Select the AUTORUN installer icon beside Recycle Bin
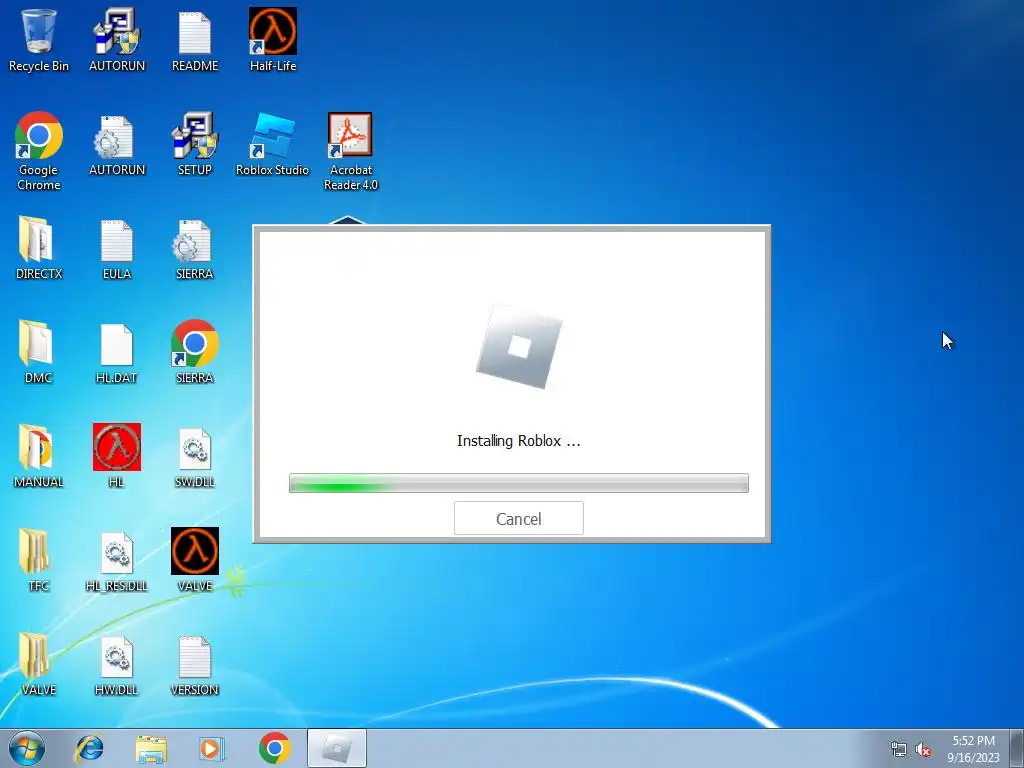 [x=117, y=39]
